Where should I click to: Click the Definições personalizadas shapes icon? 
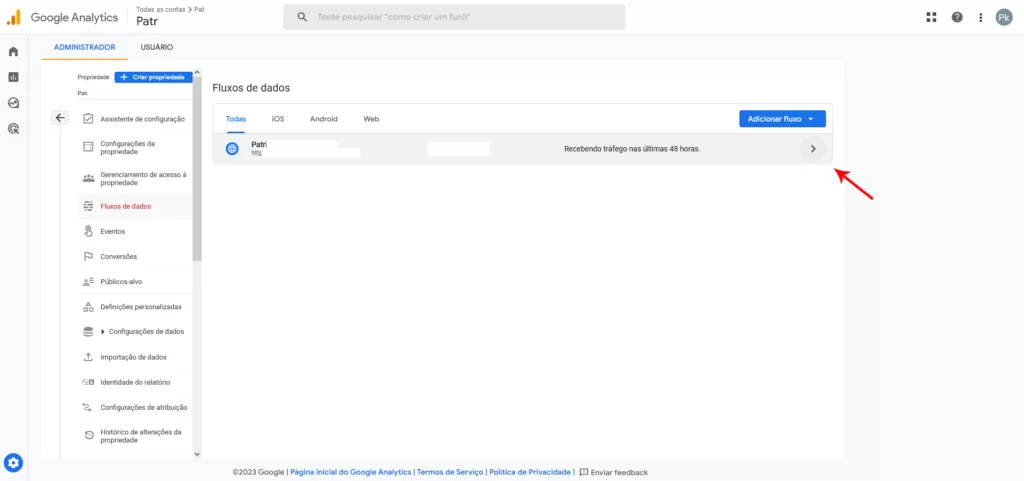pyautogui.click(x=88, y=307)
